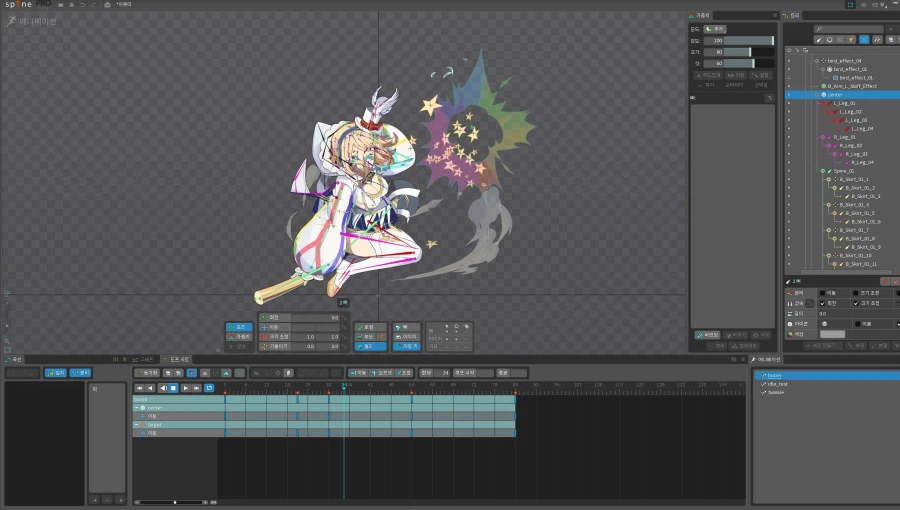Image resolution: width=900 pixels, height=510 pixels.
Task: Toggle visibility of bird_effect_01 attachment
Action: point(788,77)
